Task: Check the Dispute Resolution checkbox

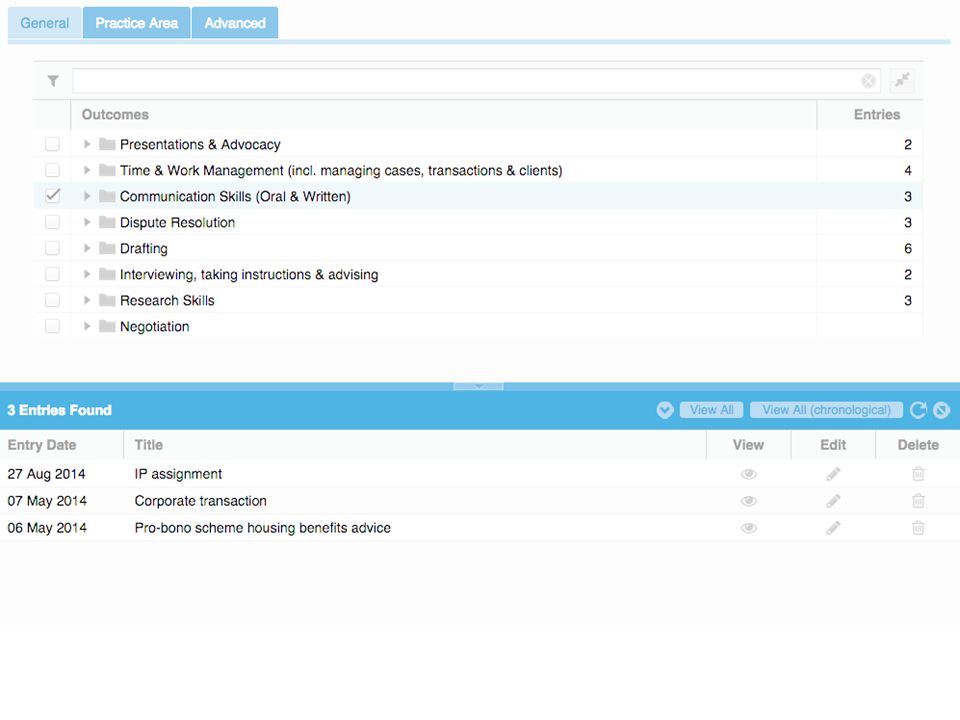Action: point(53,222)
